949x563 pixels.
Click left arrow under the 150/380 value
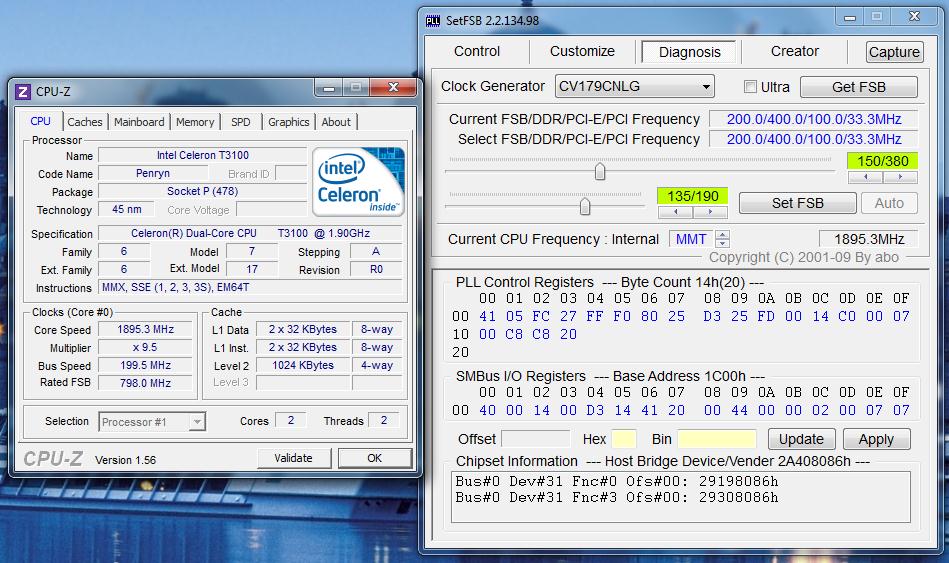(865, 177)
